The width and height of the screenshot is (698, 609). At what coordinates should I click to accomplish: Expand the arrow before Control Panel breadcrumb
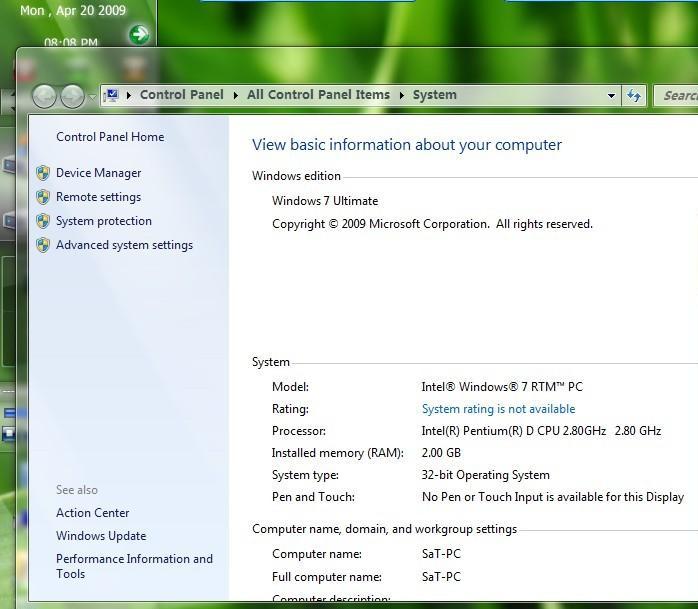[129, 95]
